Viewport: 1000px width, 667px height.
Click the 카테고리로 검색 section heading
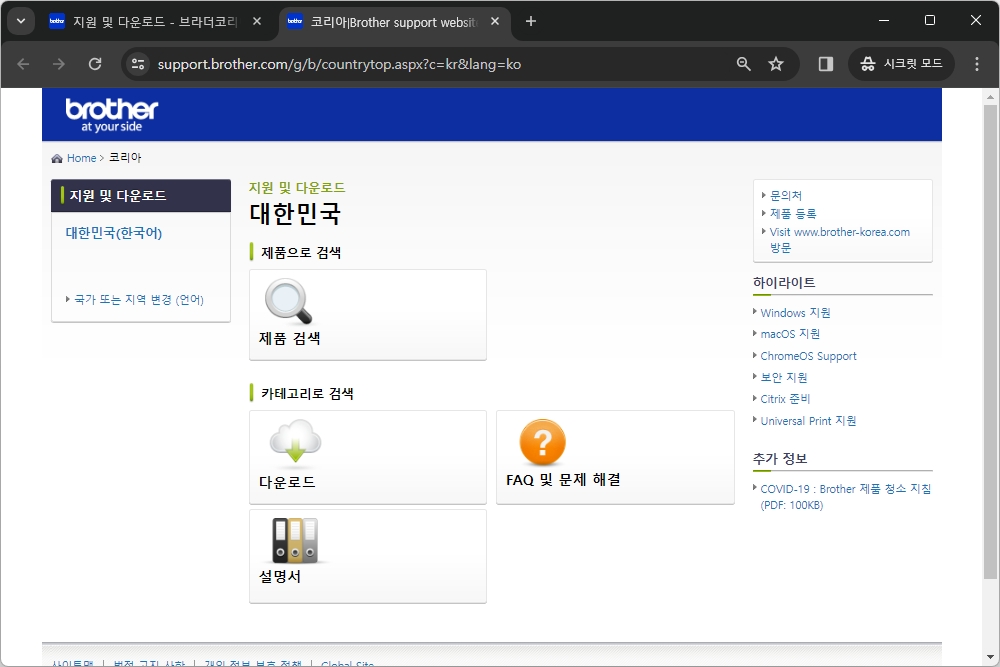pos(307,393)
